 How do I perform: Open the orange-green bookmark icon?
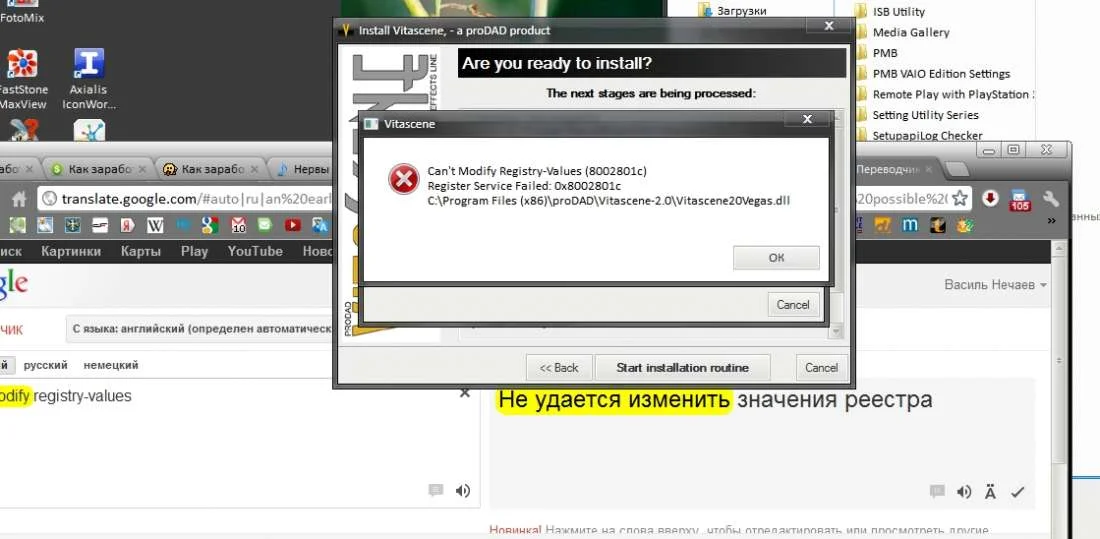[x=965, y=225]
